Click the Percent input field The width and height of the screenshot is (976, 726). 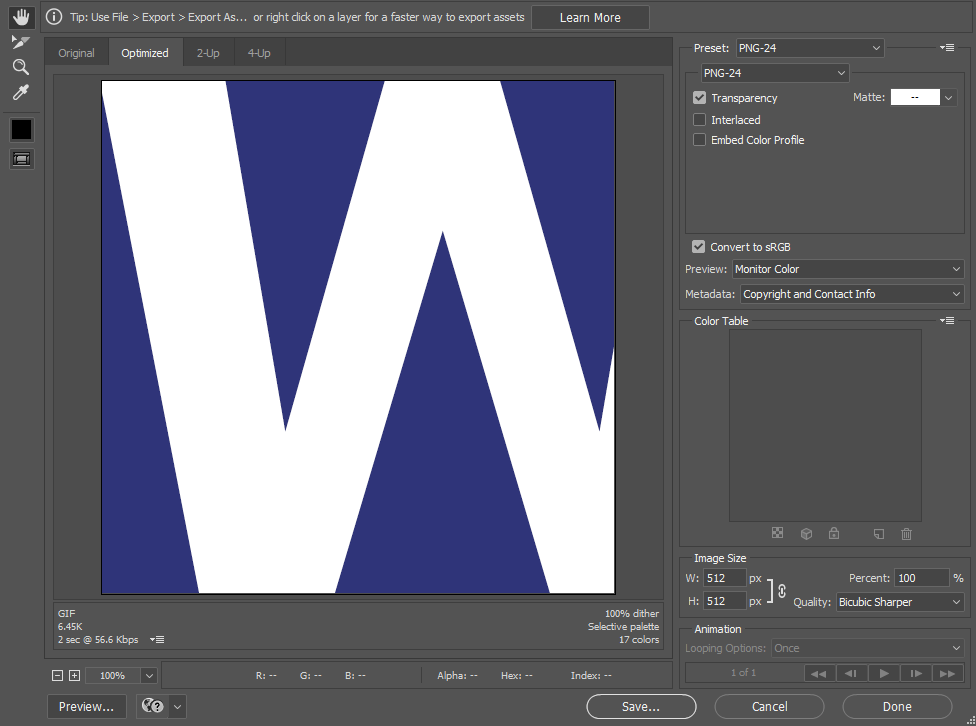point(921,578)
